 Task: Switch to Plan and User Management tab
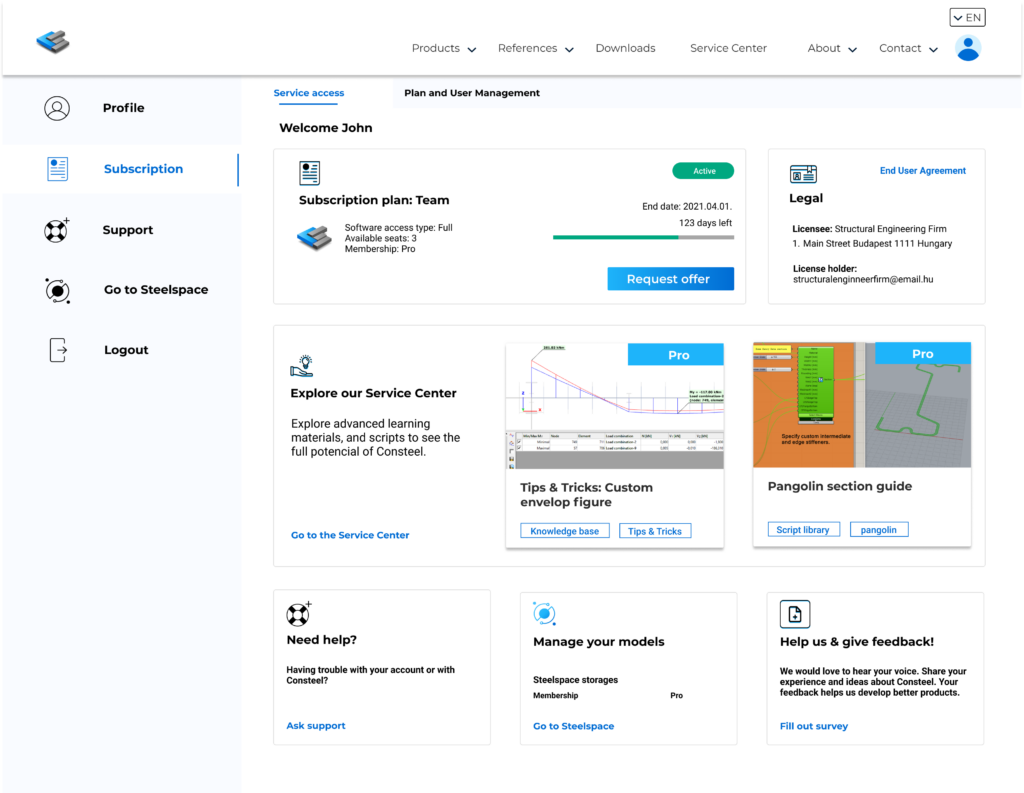[472, 93]
